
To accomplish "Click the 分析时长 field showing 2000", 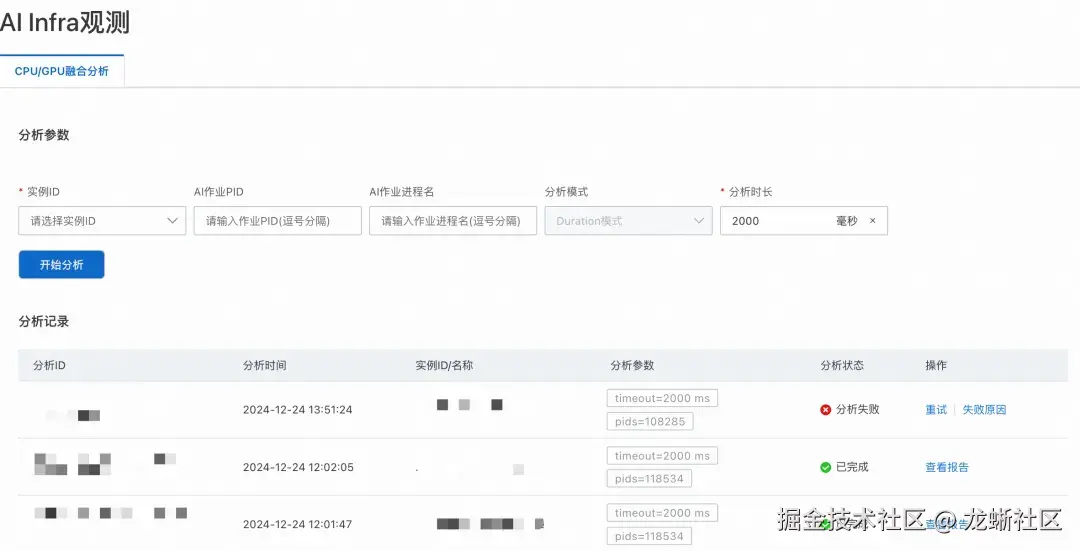I will (x=804, y=221).
